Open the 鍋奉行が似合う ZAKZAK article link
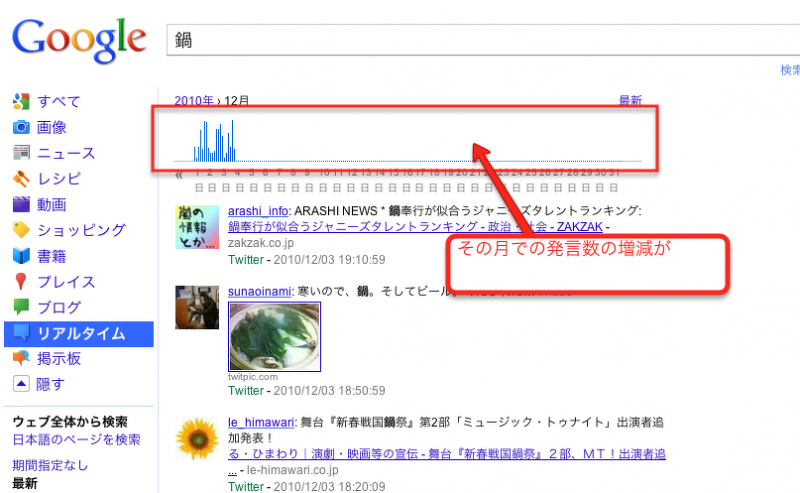Screen dimensions: 800x493 (x=415, y=227)
